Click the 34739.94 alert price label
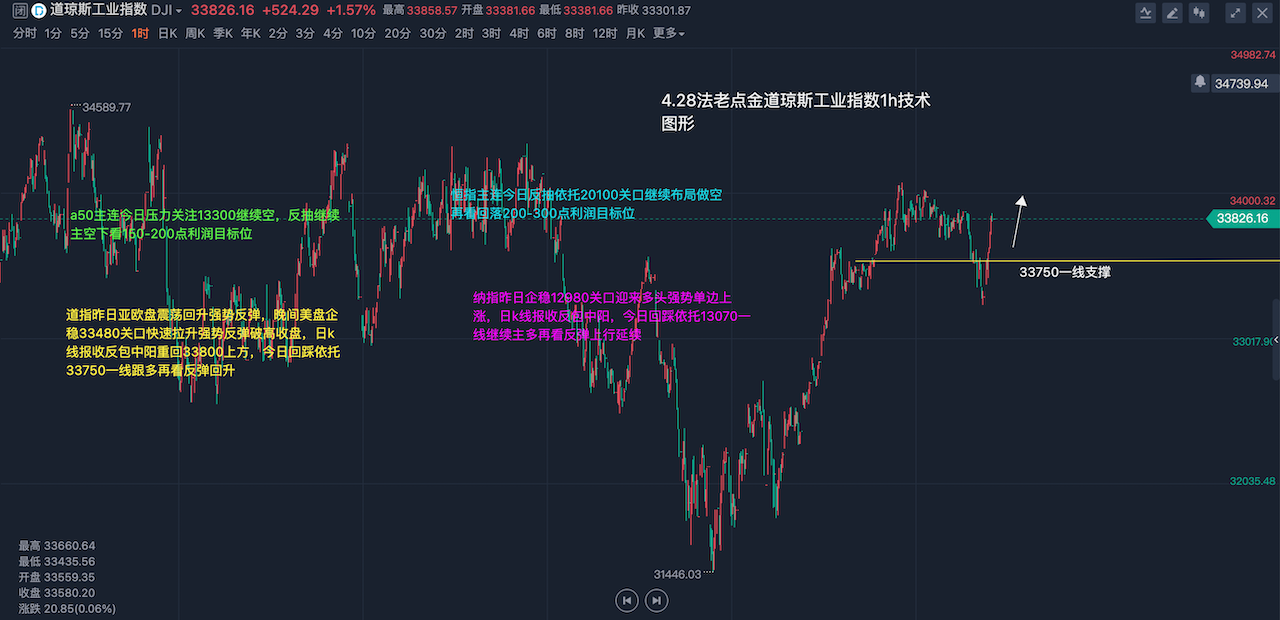 pos(1240,84)
